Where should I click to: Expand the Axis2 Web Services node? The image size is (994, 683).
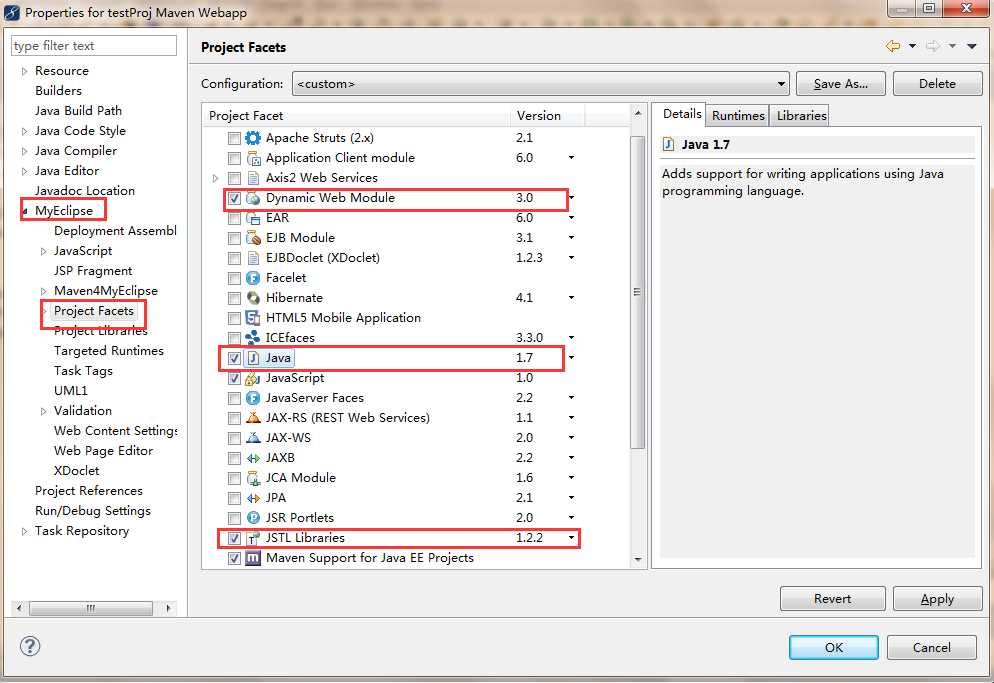point(216,178)
